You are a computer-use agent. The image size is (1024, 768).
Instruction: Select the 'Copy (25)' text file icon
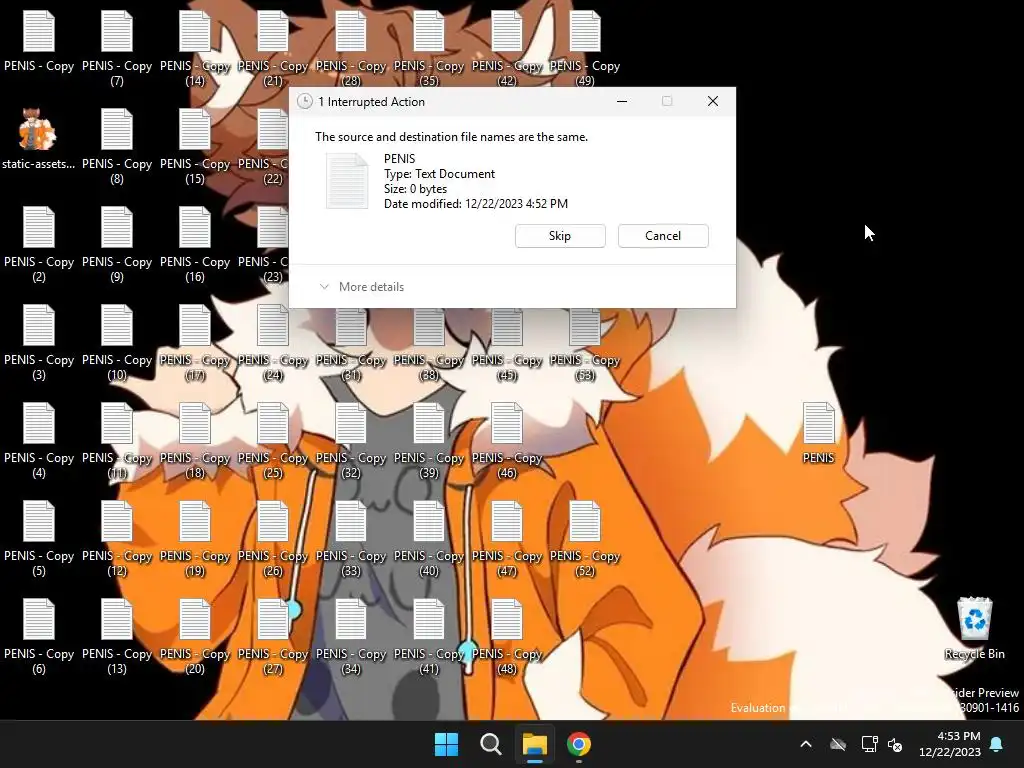click(x=273, y=423)
